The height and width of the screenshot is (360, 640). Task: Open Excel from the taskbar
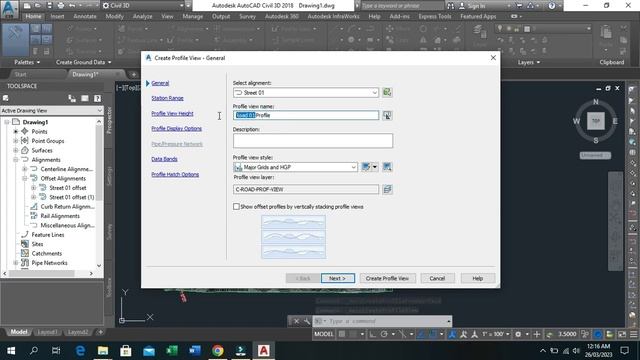click(x=172, y=351)
